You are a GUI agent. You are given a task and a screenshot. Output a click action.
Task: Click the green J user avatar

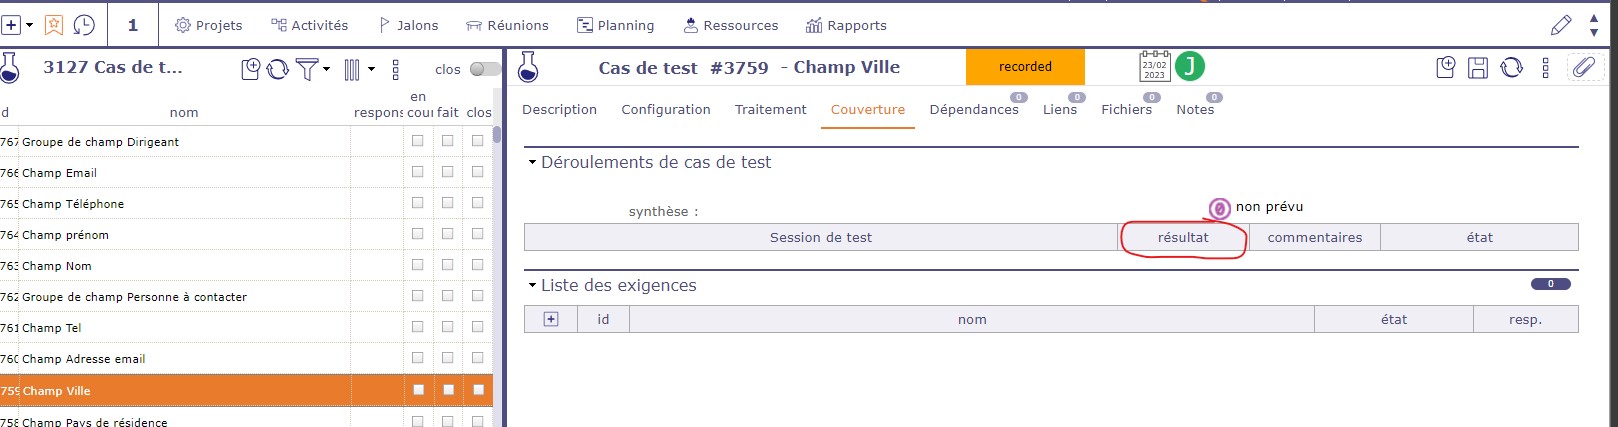(1190, 67)
